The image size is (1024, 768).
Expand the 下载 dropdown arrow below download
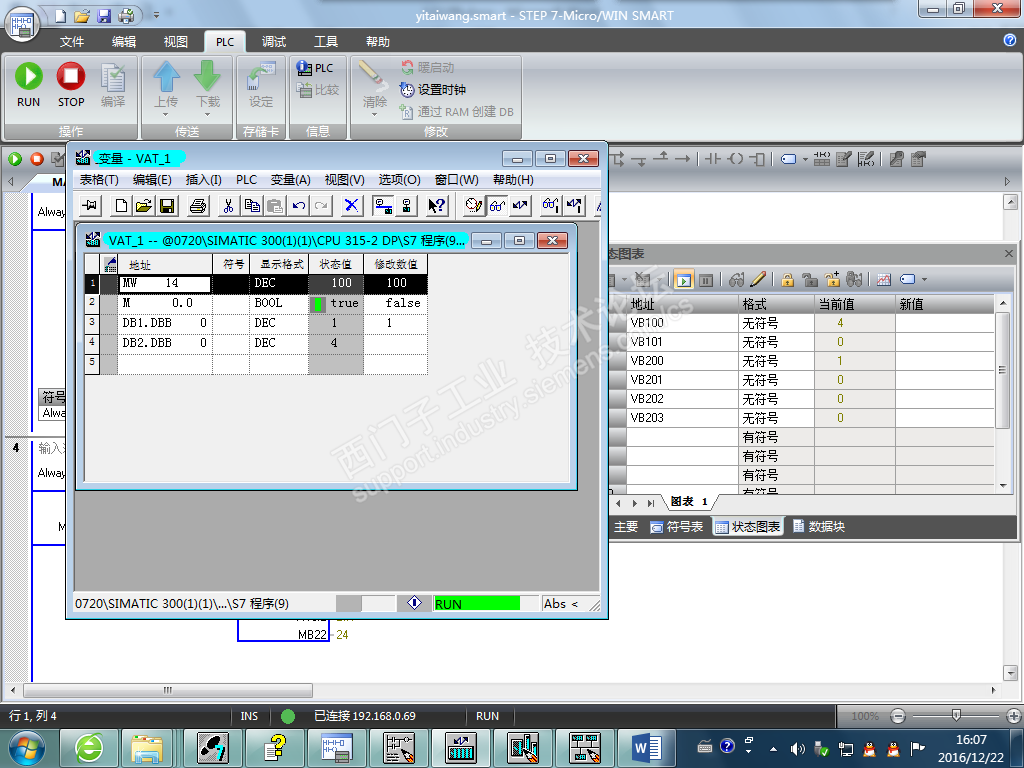[x=208, y=115]
